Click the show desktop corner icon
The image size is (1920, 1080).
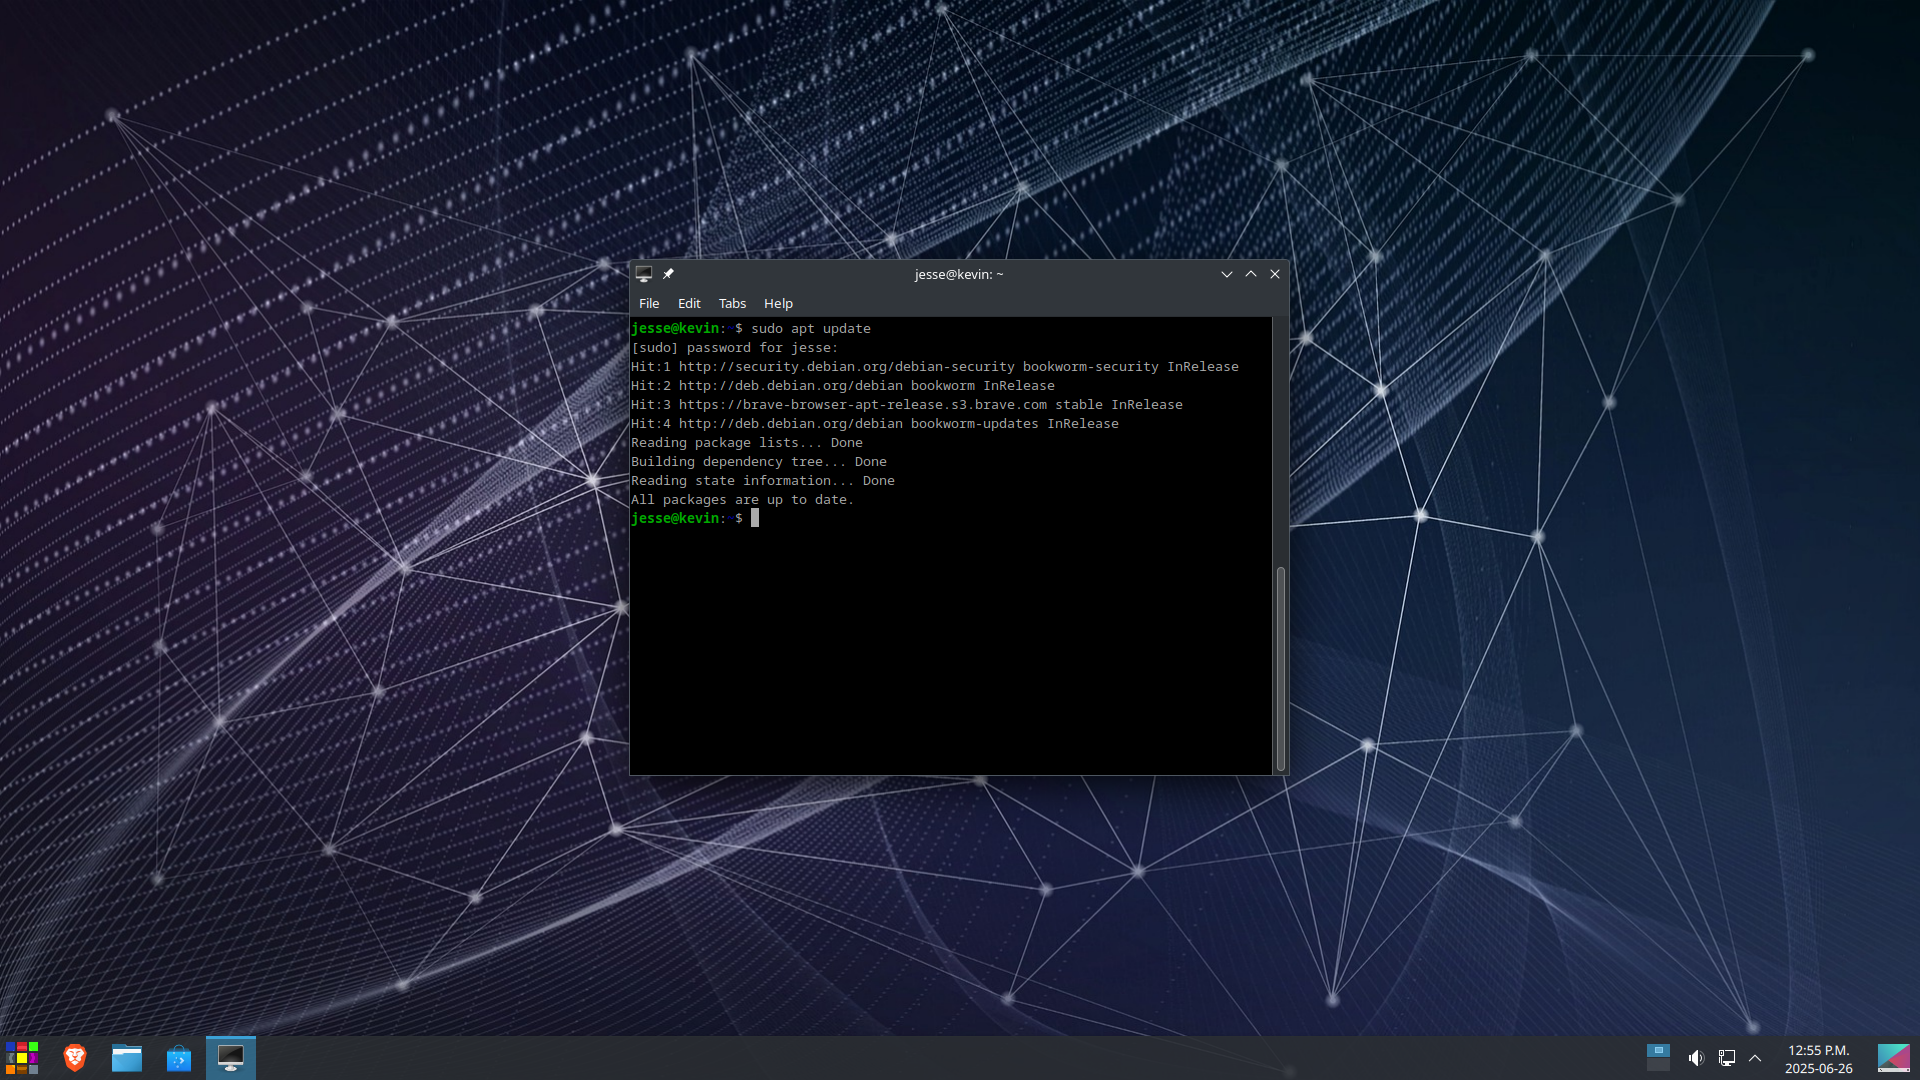tap(1893, 1058)
